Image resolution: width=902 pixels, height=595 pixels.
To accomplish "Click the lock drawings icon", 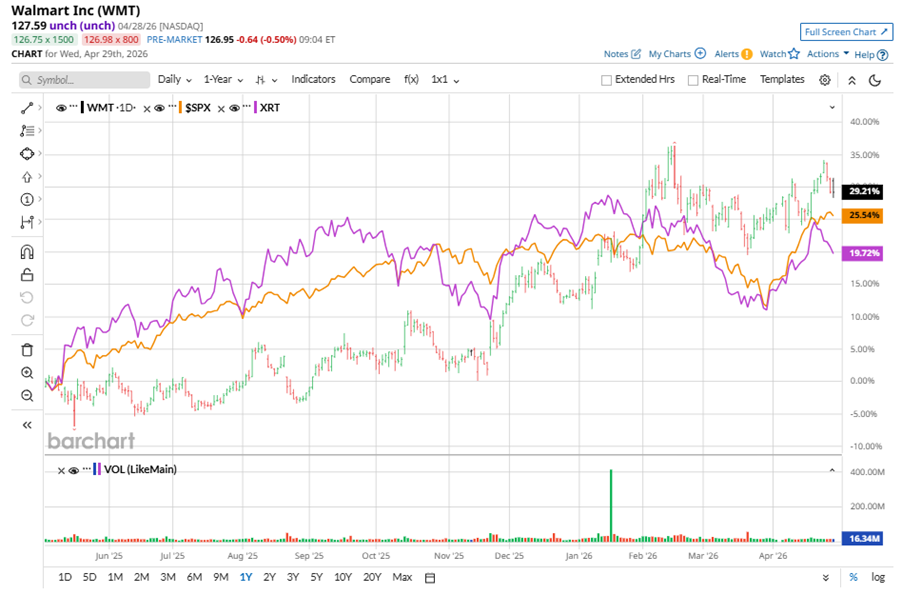I will click(27, 275).
